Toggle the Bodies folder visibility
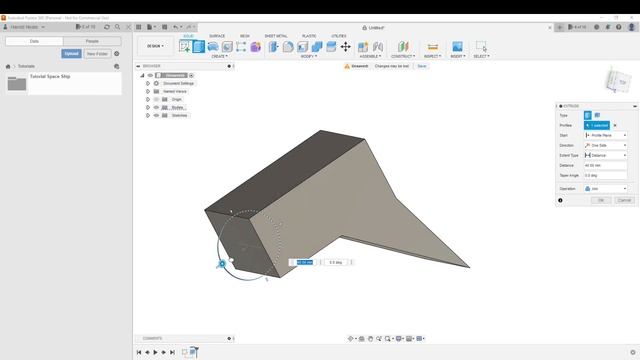 click(156, 107)
